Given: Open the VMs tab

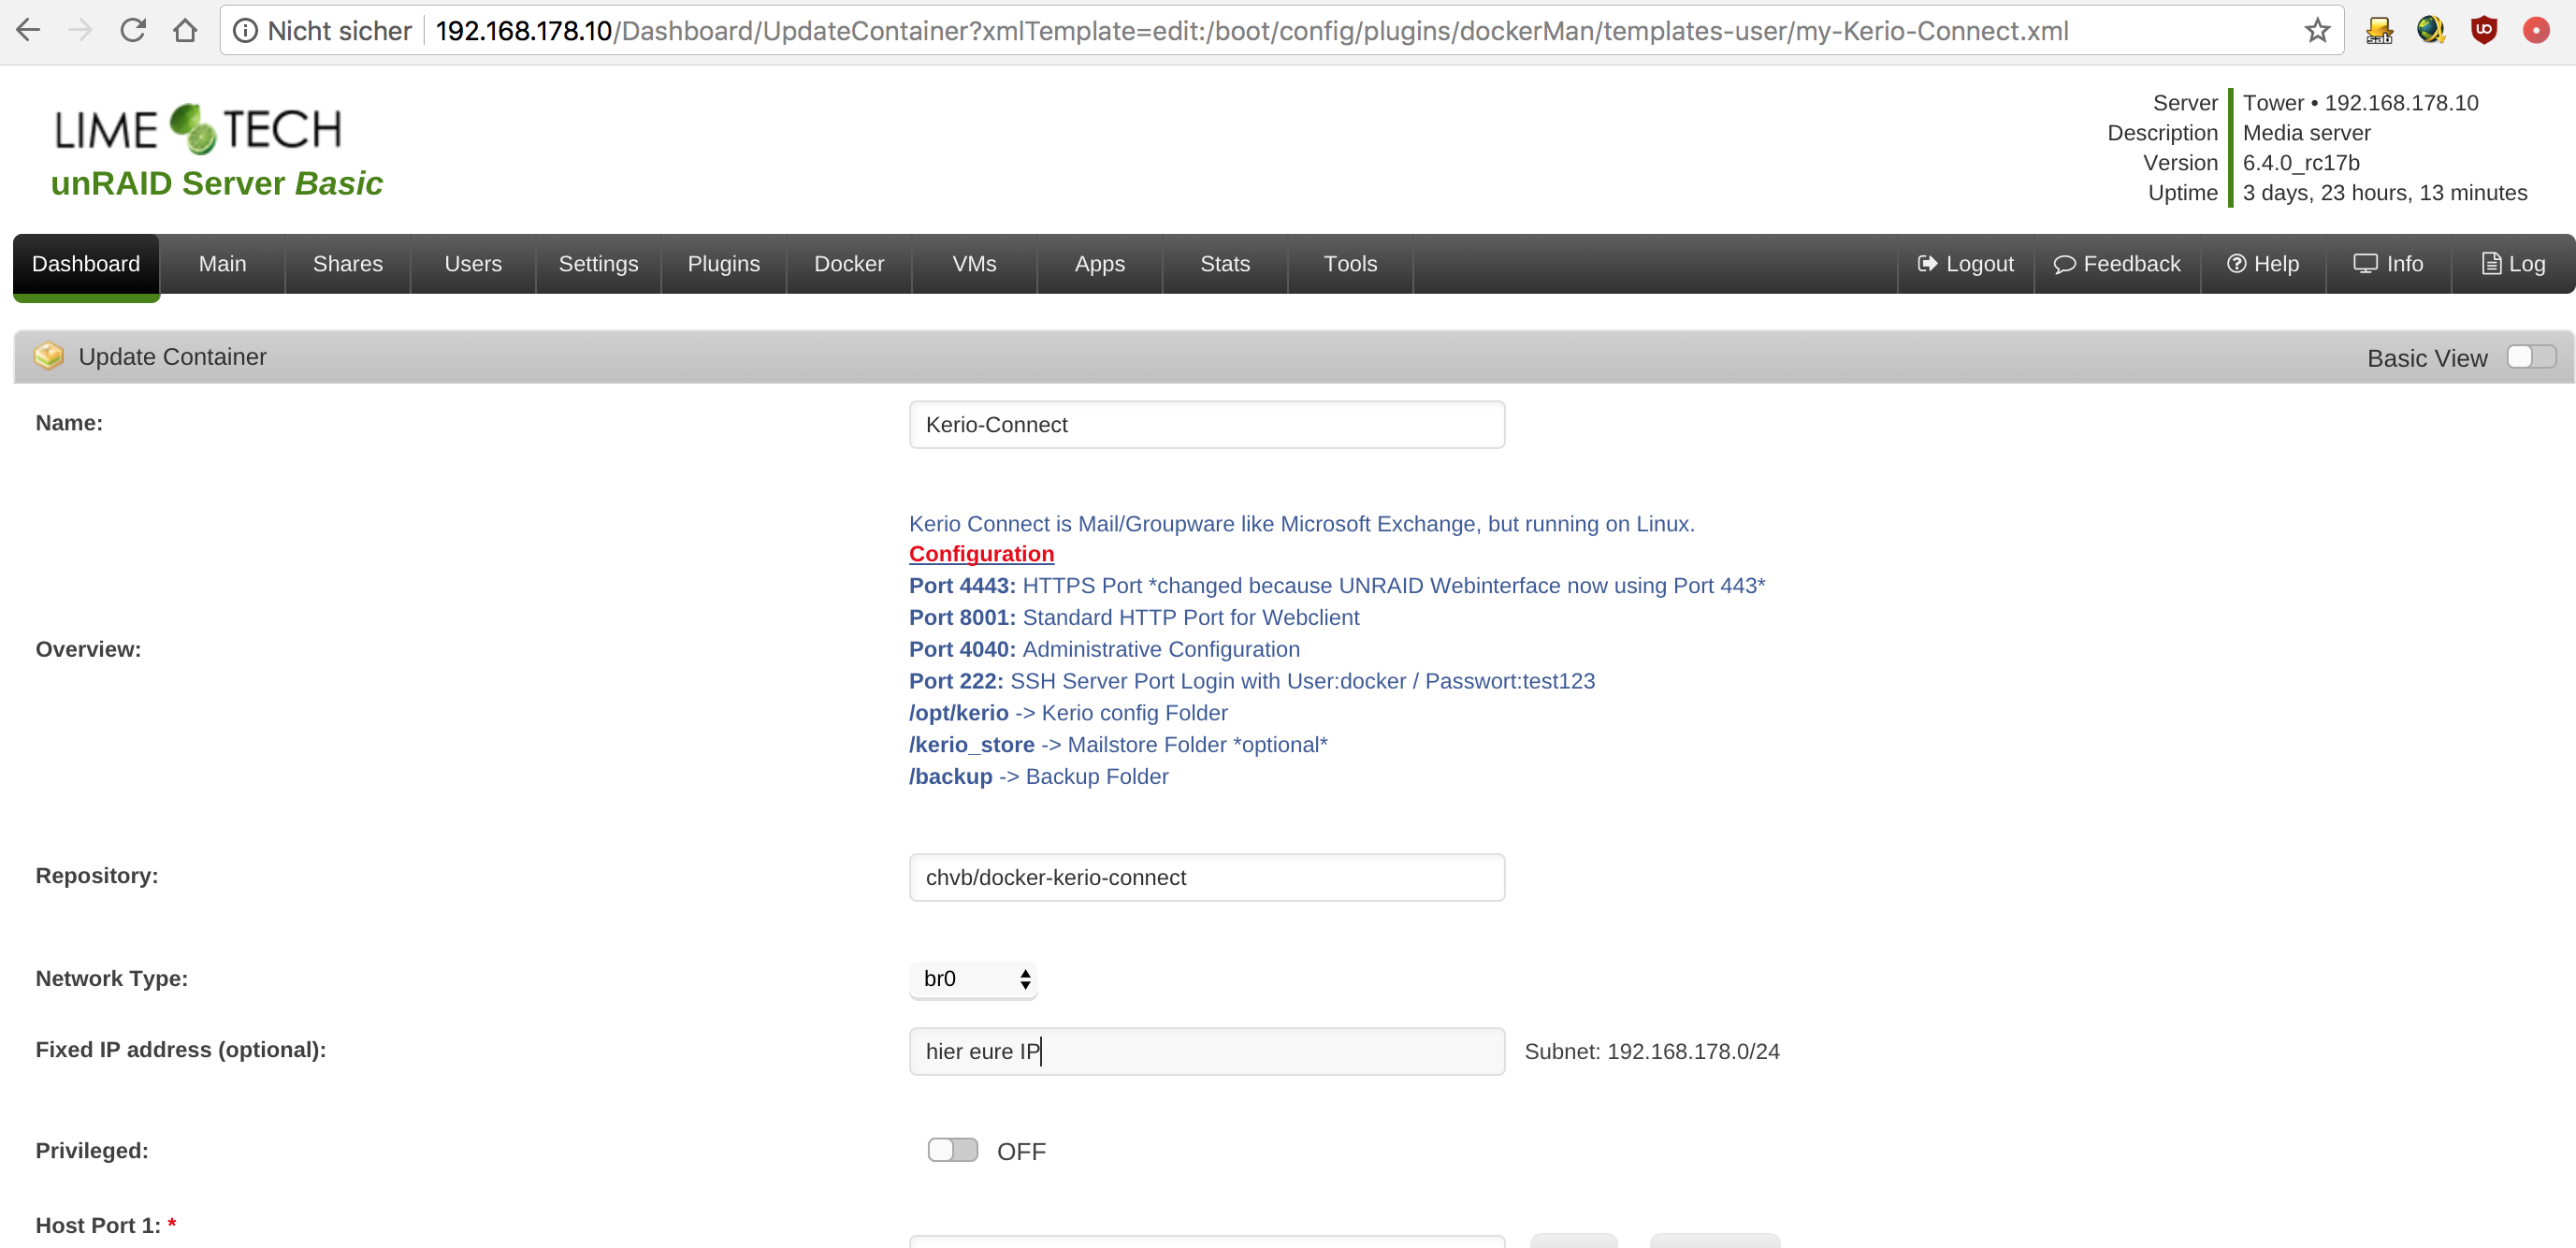Looking at the screenshot, I should pyautogui.click(x=975, y=264).
